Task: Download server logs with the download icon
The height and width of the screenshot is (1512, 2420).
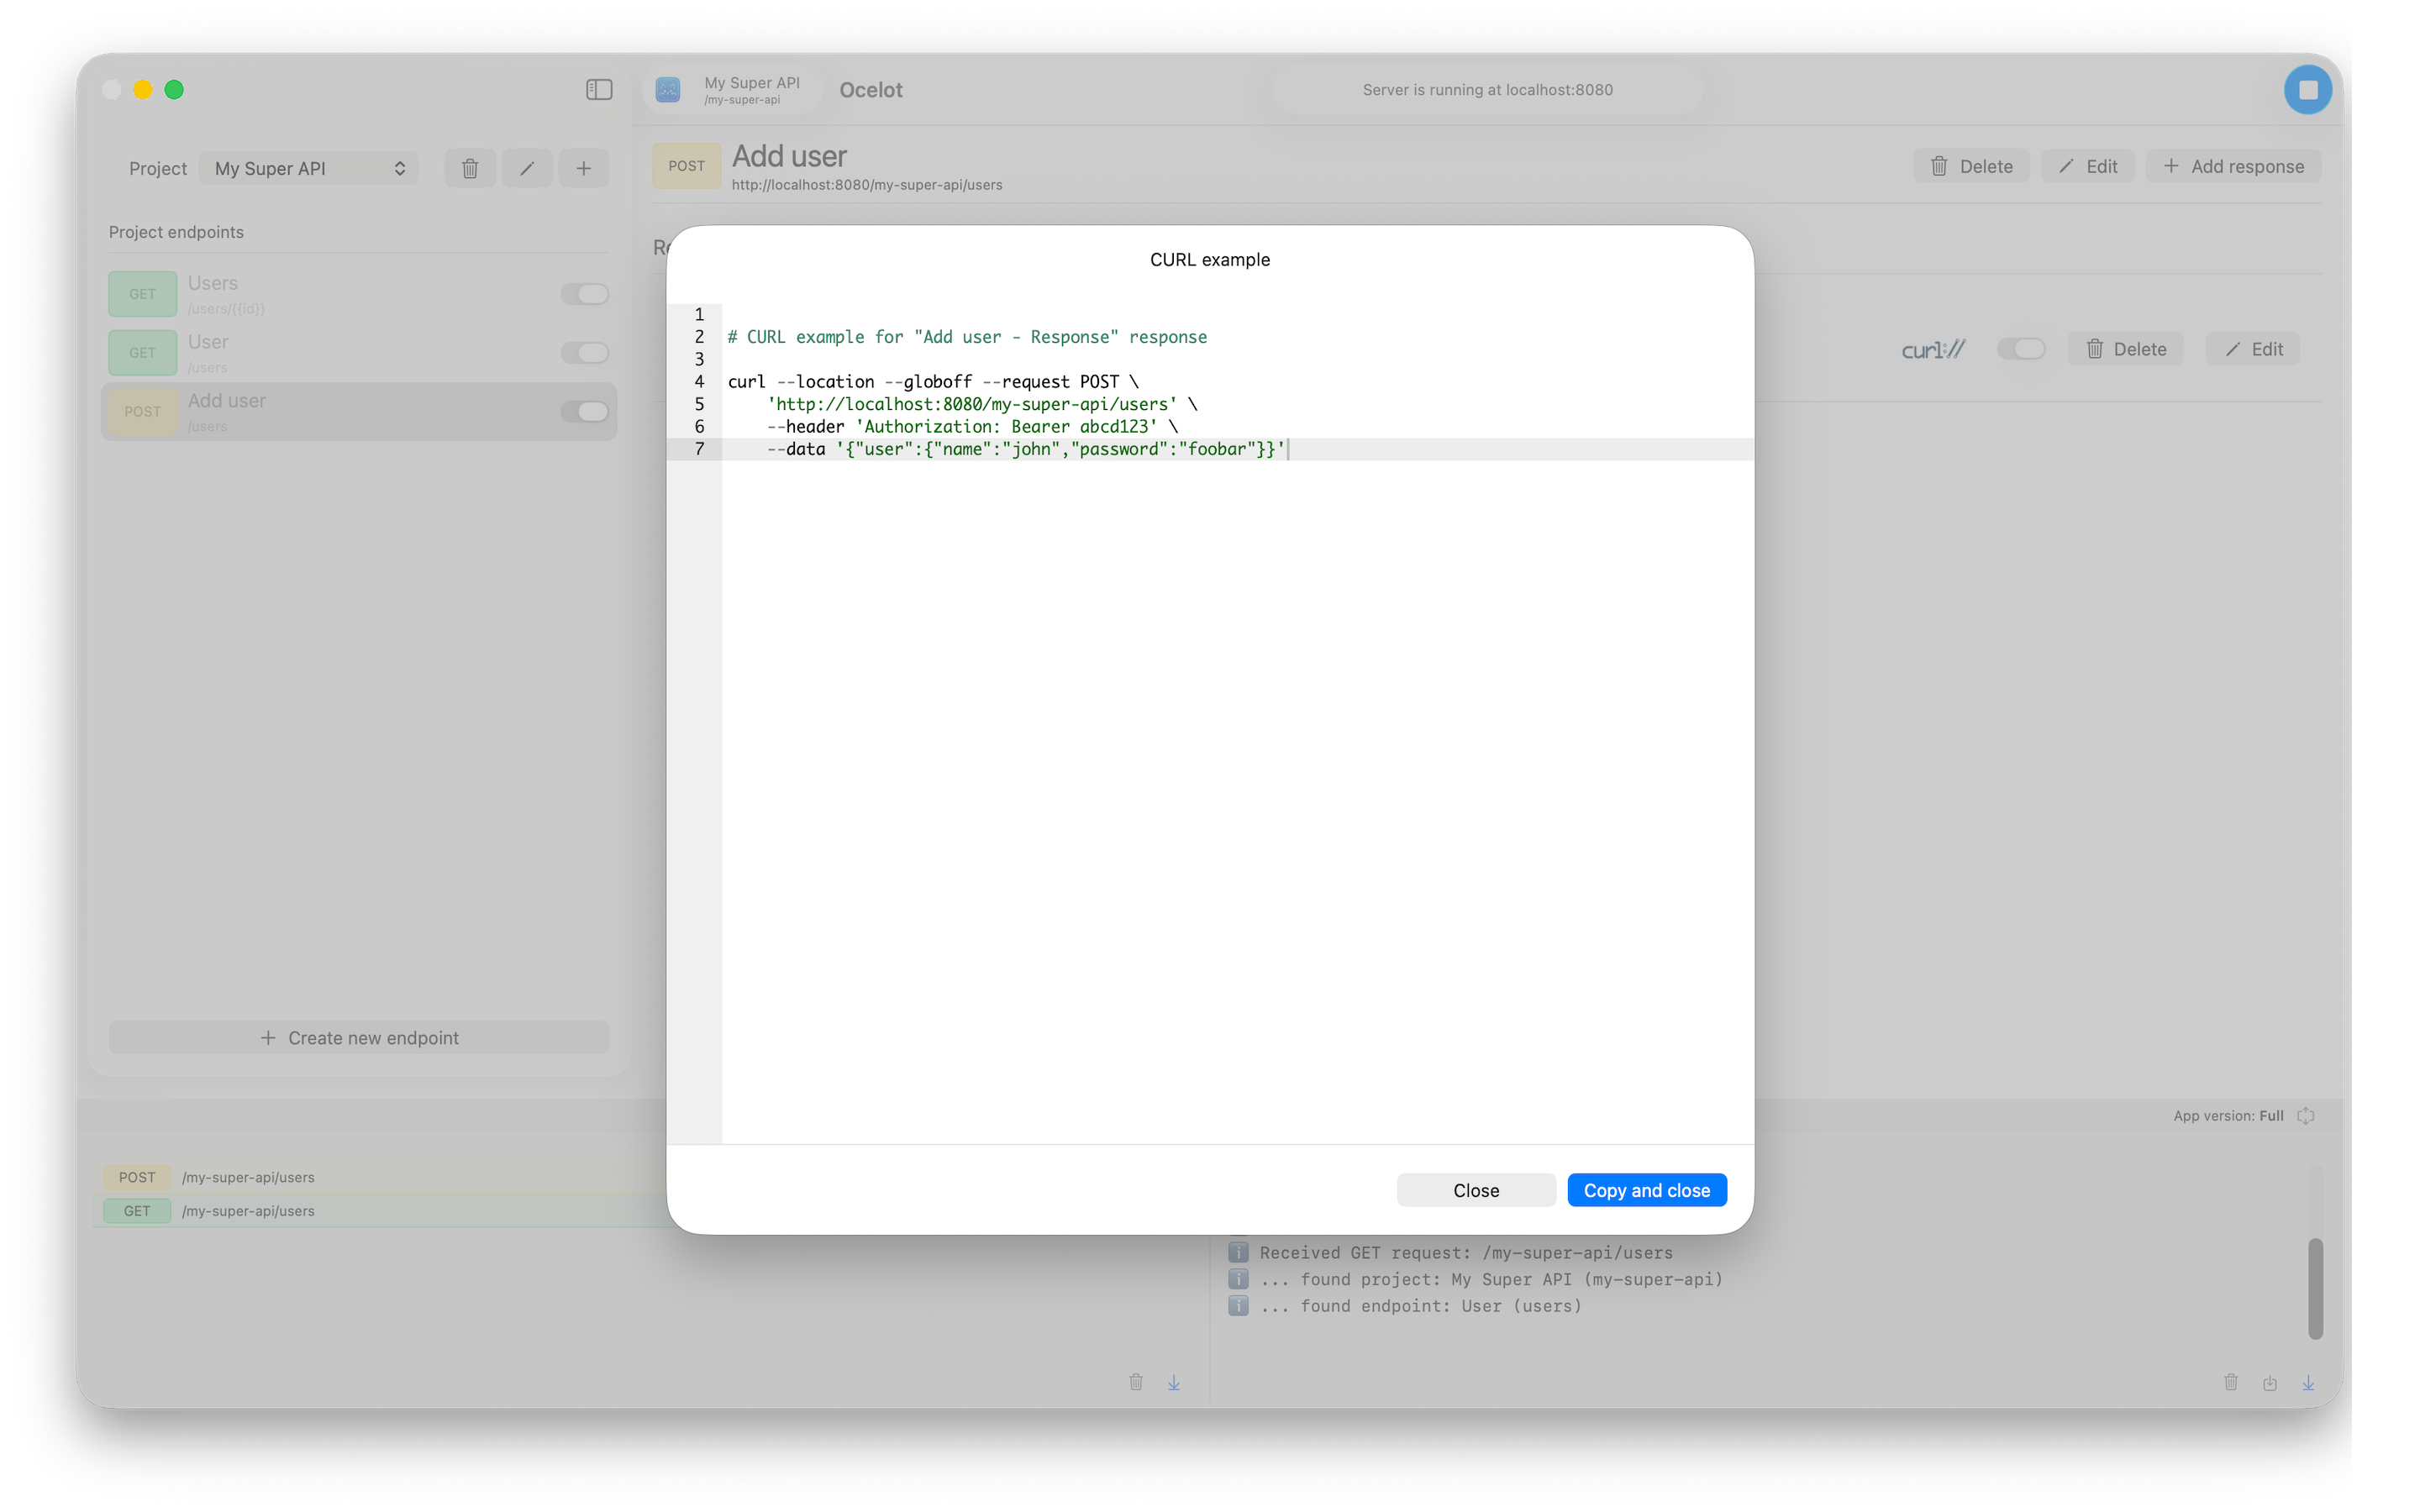Action: point(2308,1382)
